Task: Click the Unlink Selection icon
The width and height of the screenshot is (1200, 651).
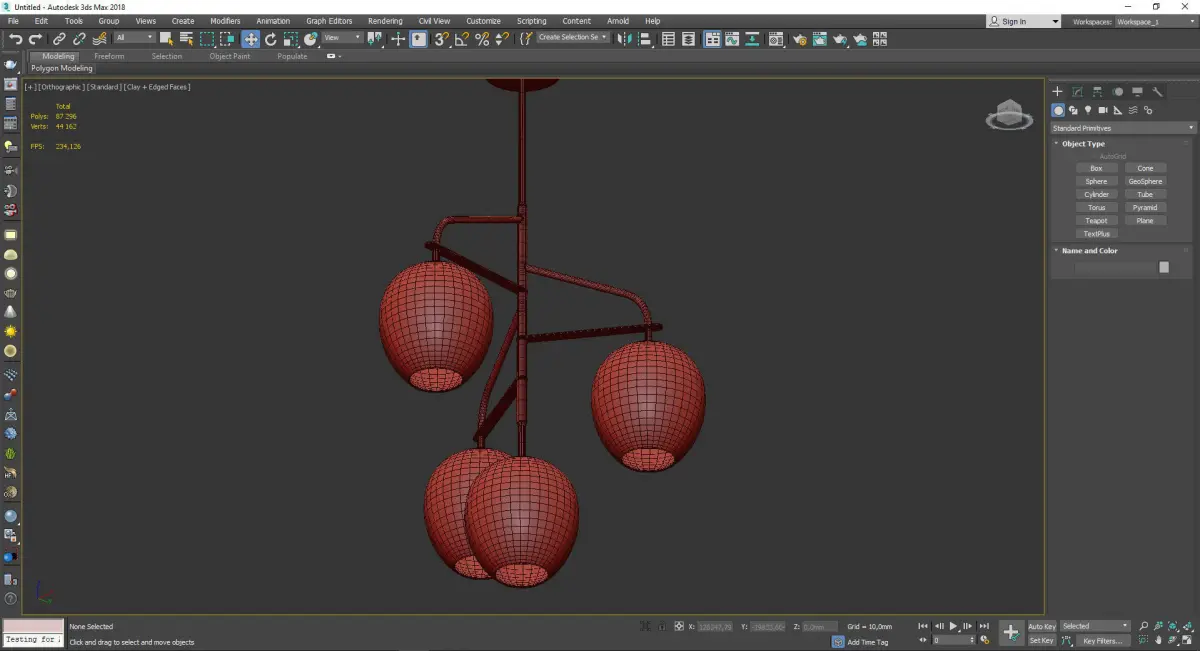Action: pyautogui.click(x=79, y=39)
